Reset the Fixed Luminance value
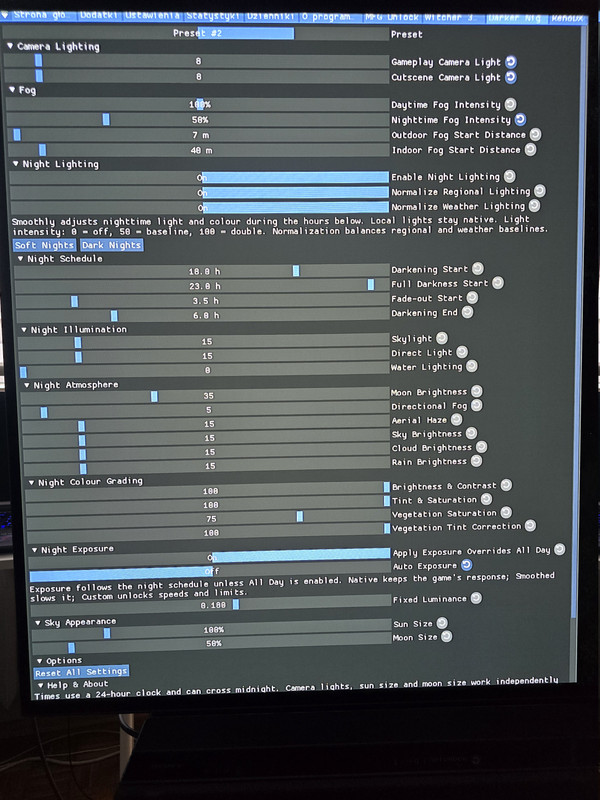The width and height of the screenshot is (600, 800). (476, 598)
